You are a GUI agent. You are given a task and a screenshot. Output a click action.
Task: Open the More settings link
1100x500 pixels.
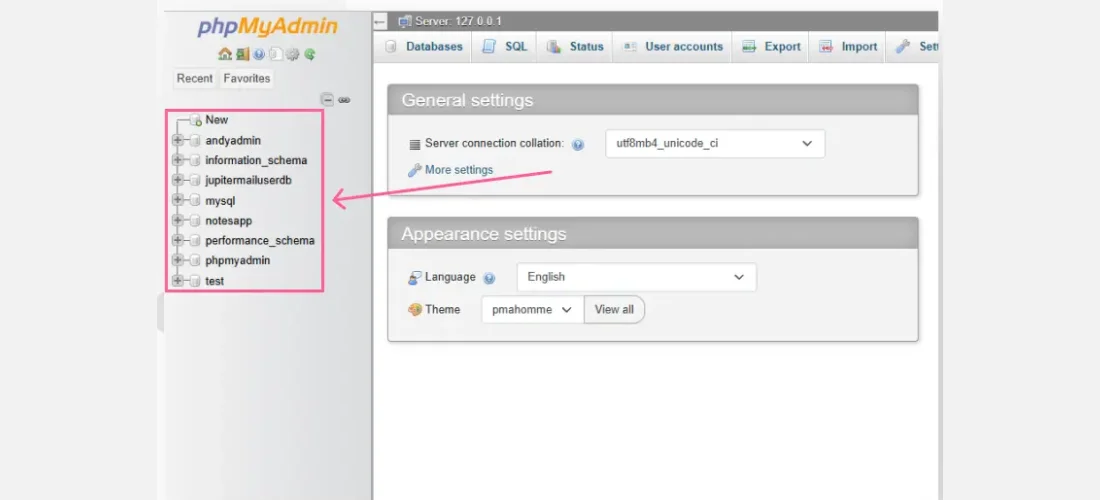tap(458, 170)
